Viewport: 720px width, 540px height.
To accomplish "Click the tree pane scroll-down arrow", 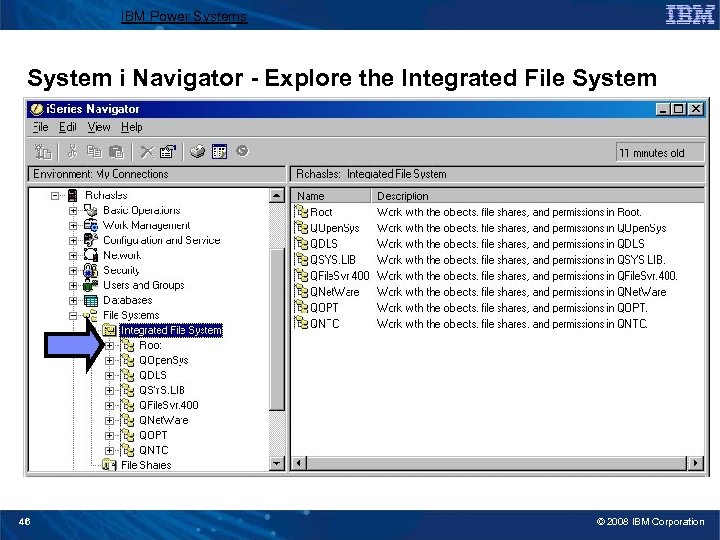I will [277, 463].
